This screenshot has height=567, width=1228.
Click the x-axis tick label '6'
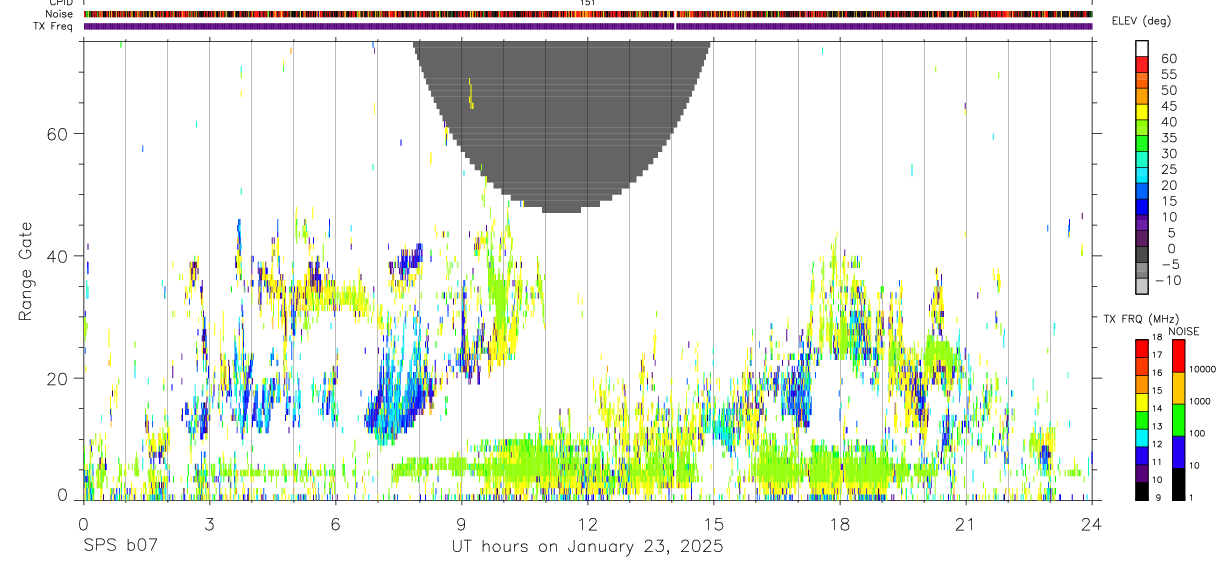[x=335, y=523]
